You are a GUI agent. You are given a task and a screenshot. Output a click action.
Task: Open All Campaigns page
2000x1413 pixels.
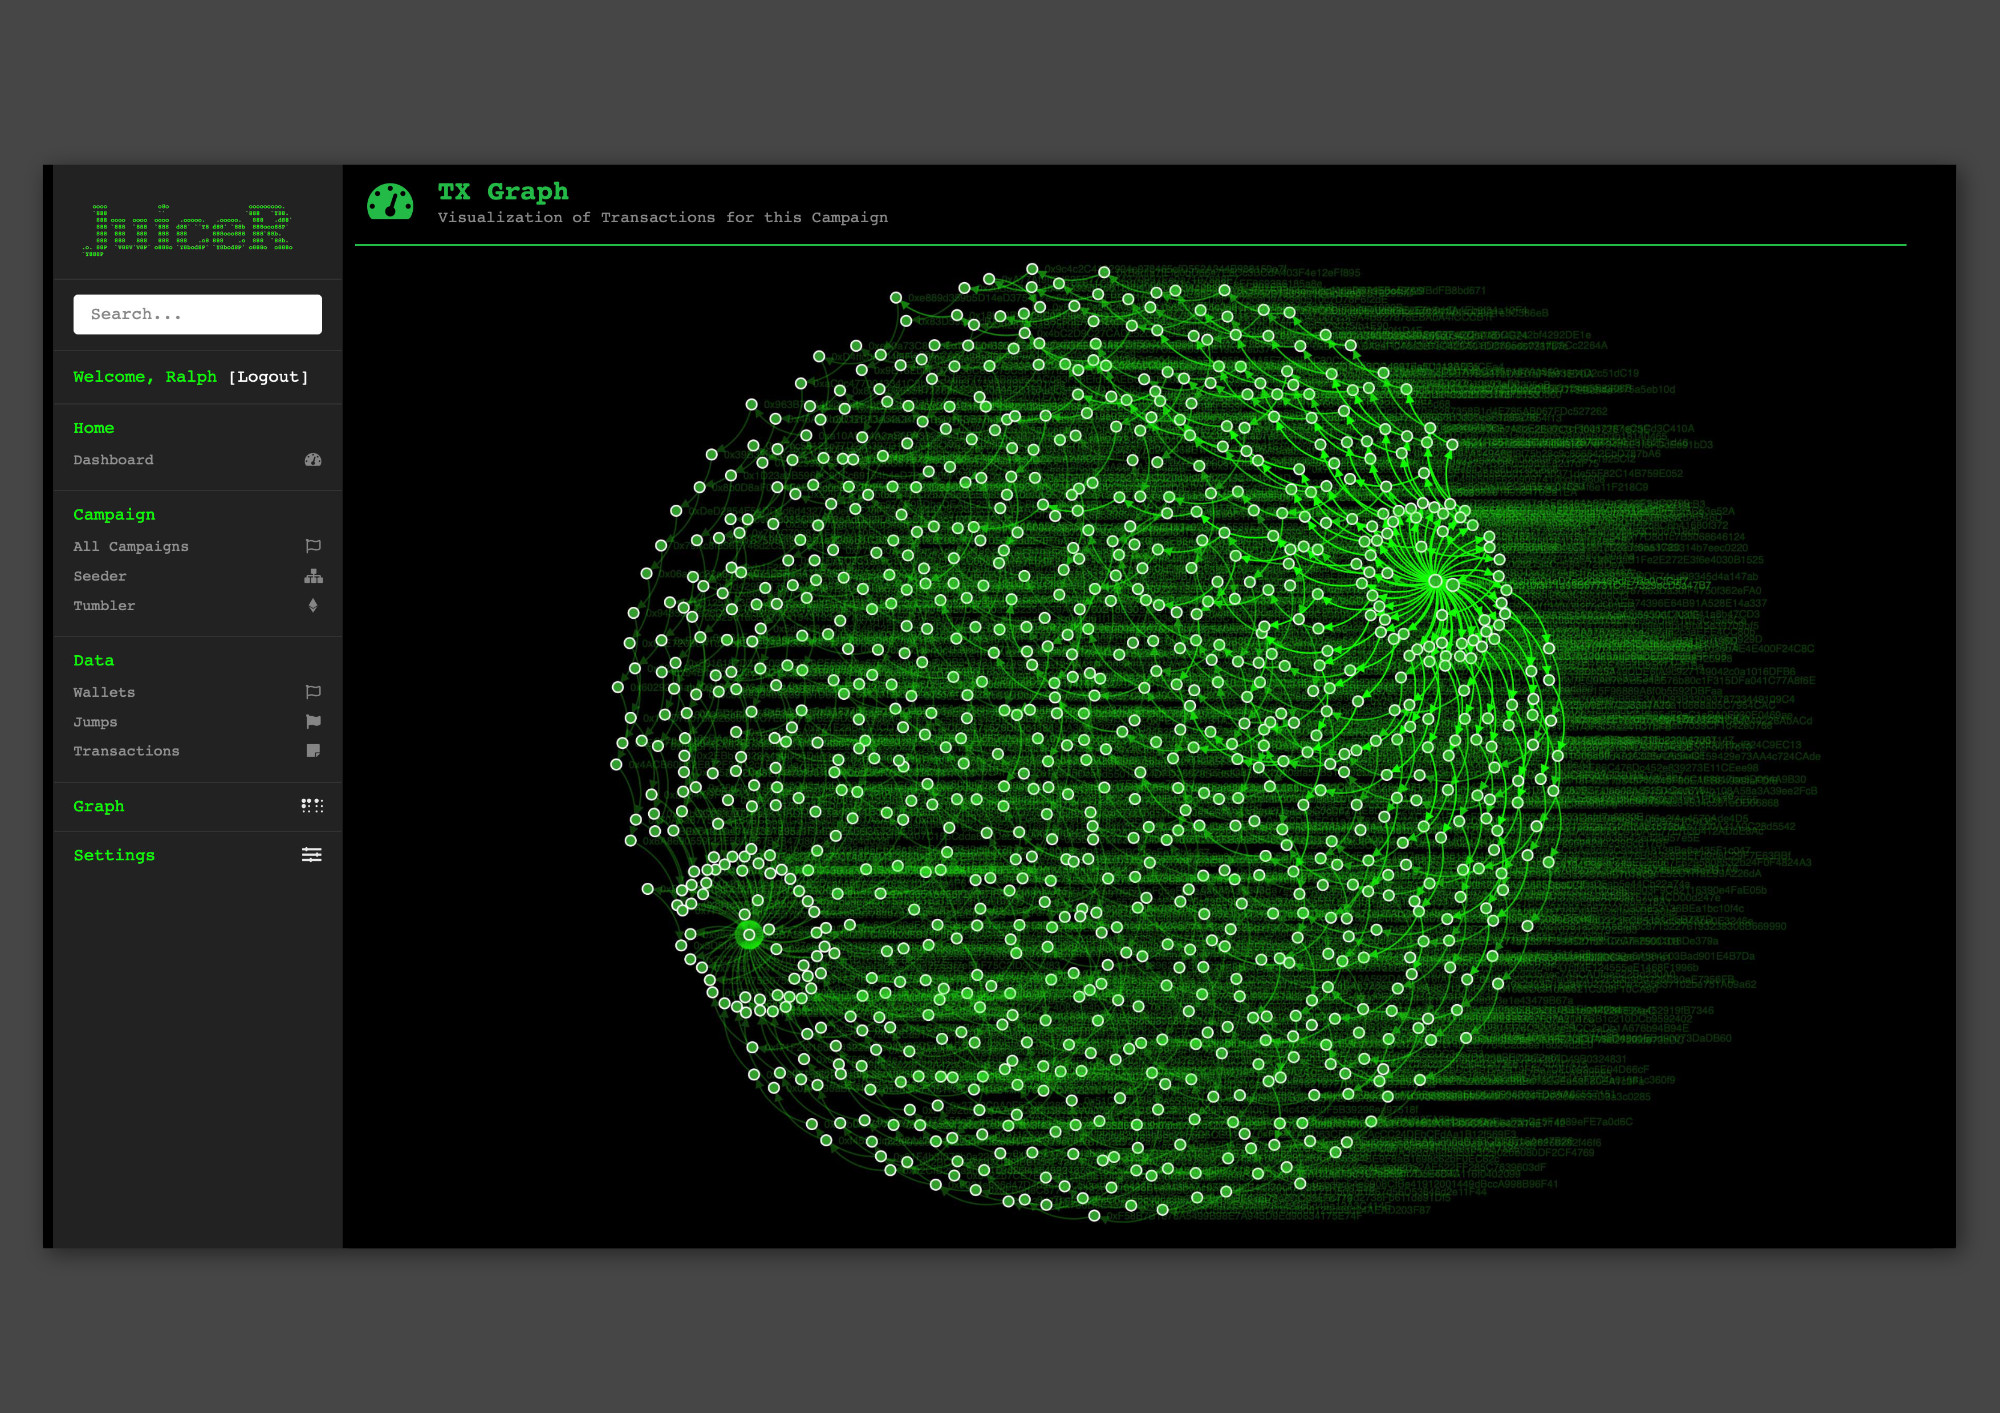(131, 546)
